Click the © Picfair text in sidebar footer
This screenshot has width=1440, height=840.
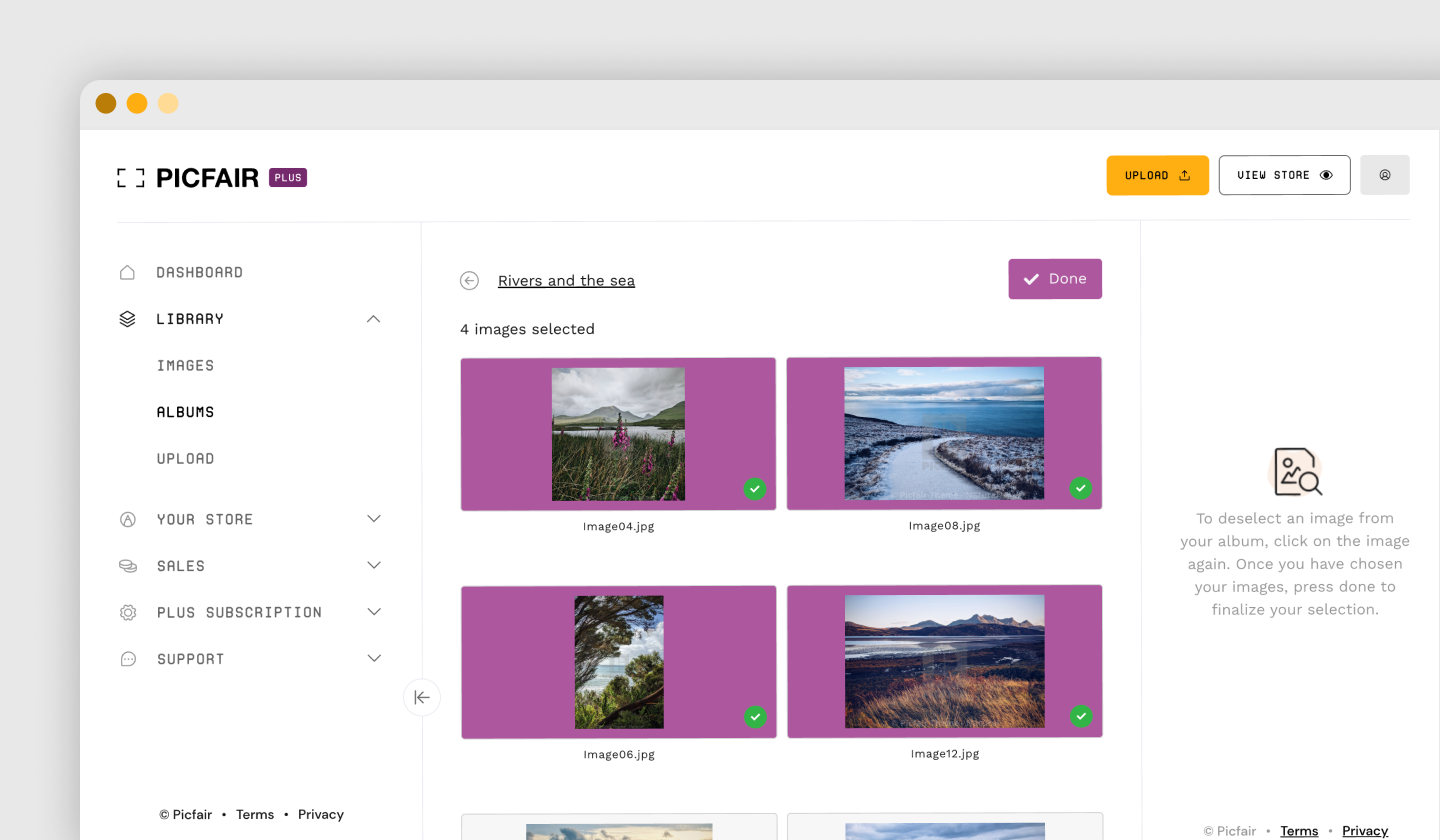[185, 815]
